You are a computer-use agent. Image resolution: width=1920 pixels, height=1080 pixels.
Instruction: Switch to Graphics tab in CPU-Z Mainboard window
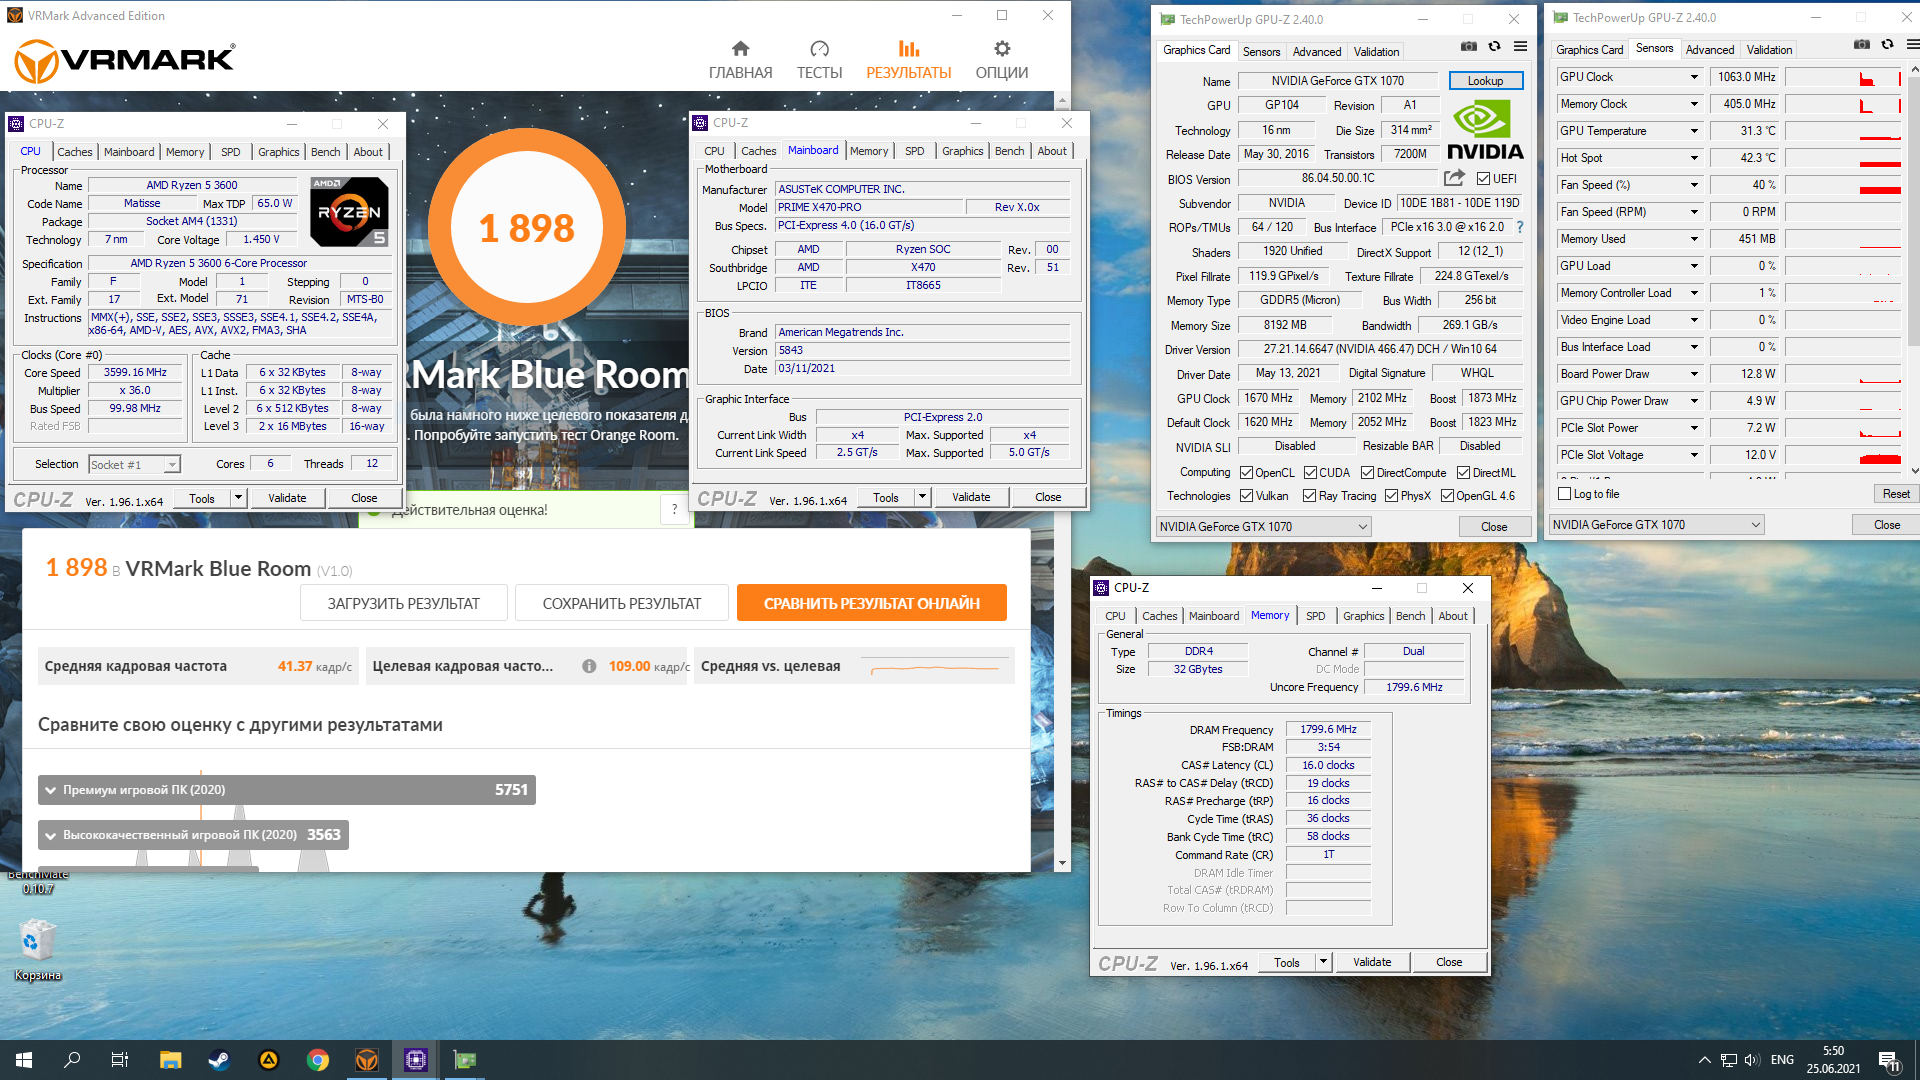click(962, 151)
